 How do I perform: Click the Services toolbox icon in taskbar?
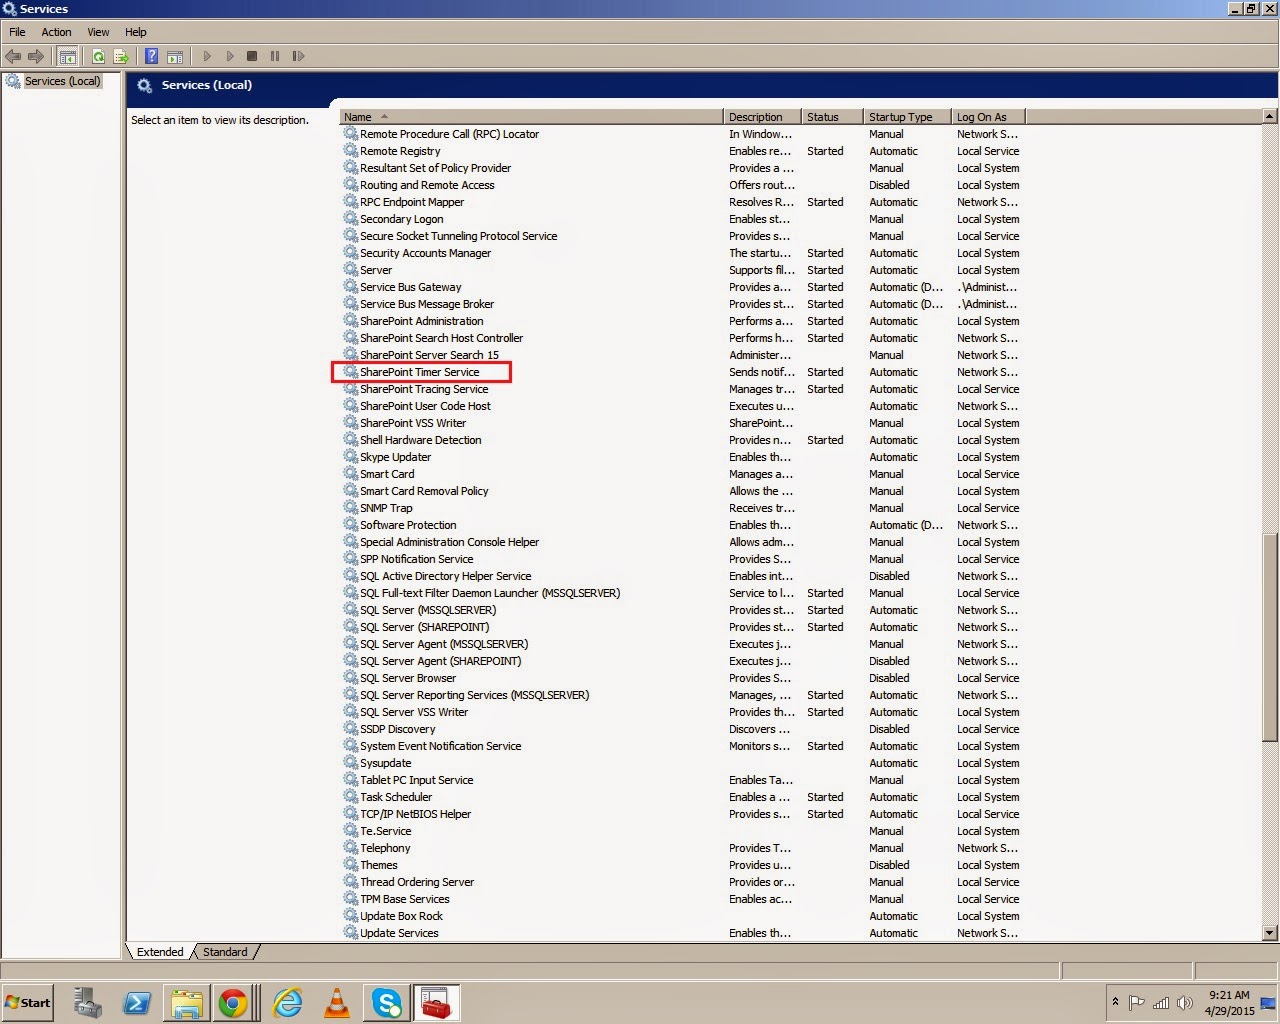436,1002
